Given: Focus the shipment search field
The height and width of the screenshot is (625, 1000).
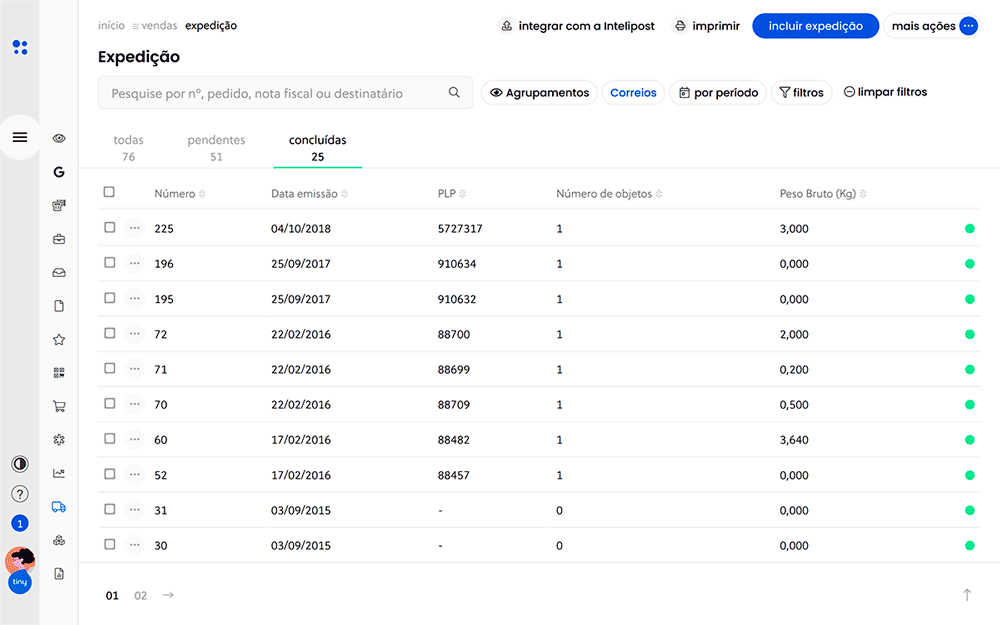Looking at the screenshot, I should click(x=285, y=93).
